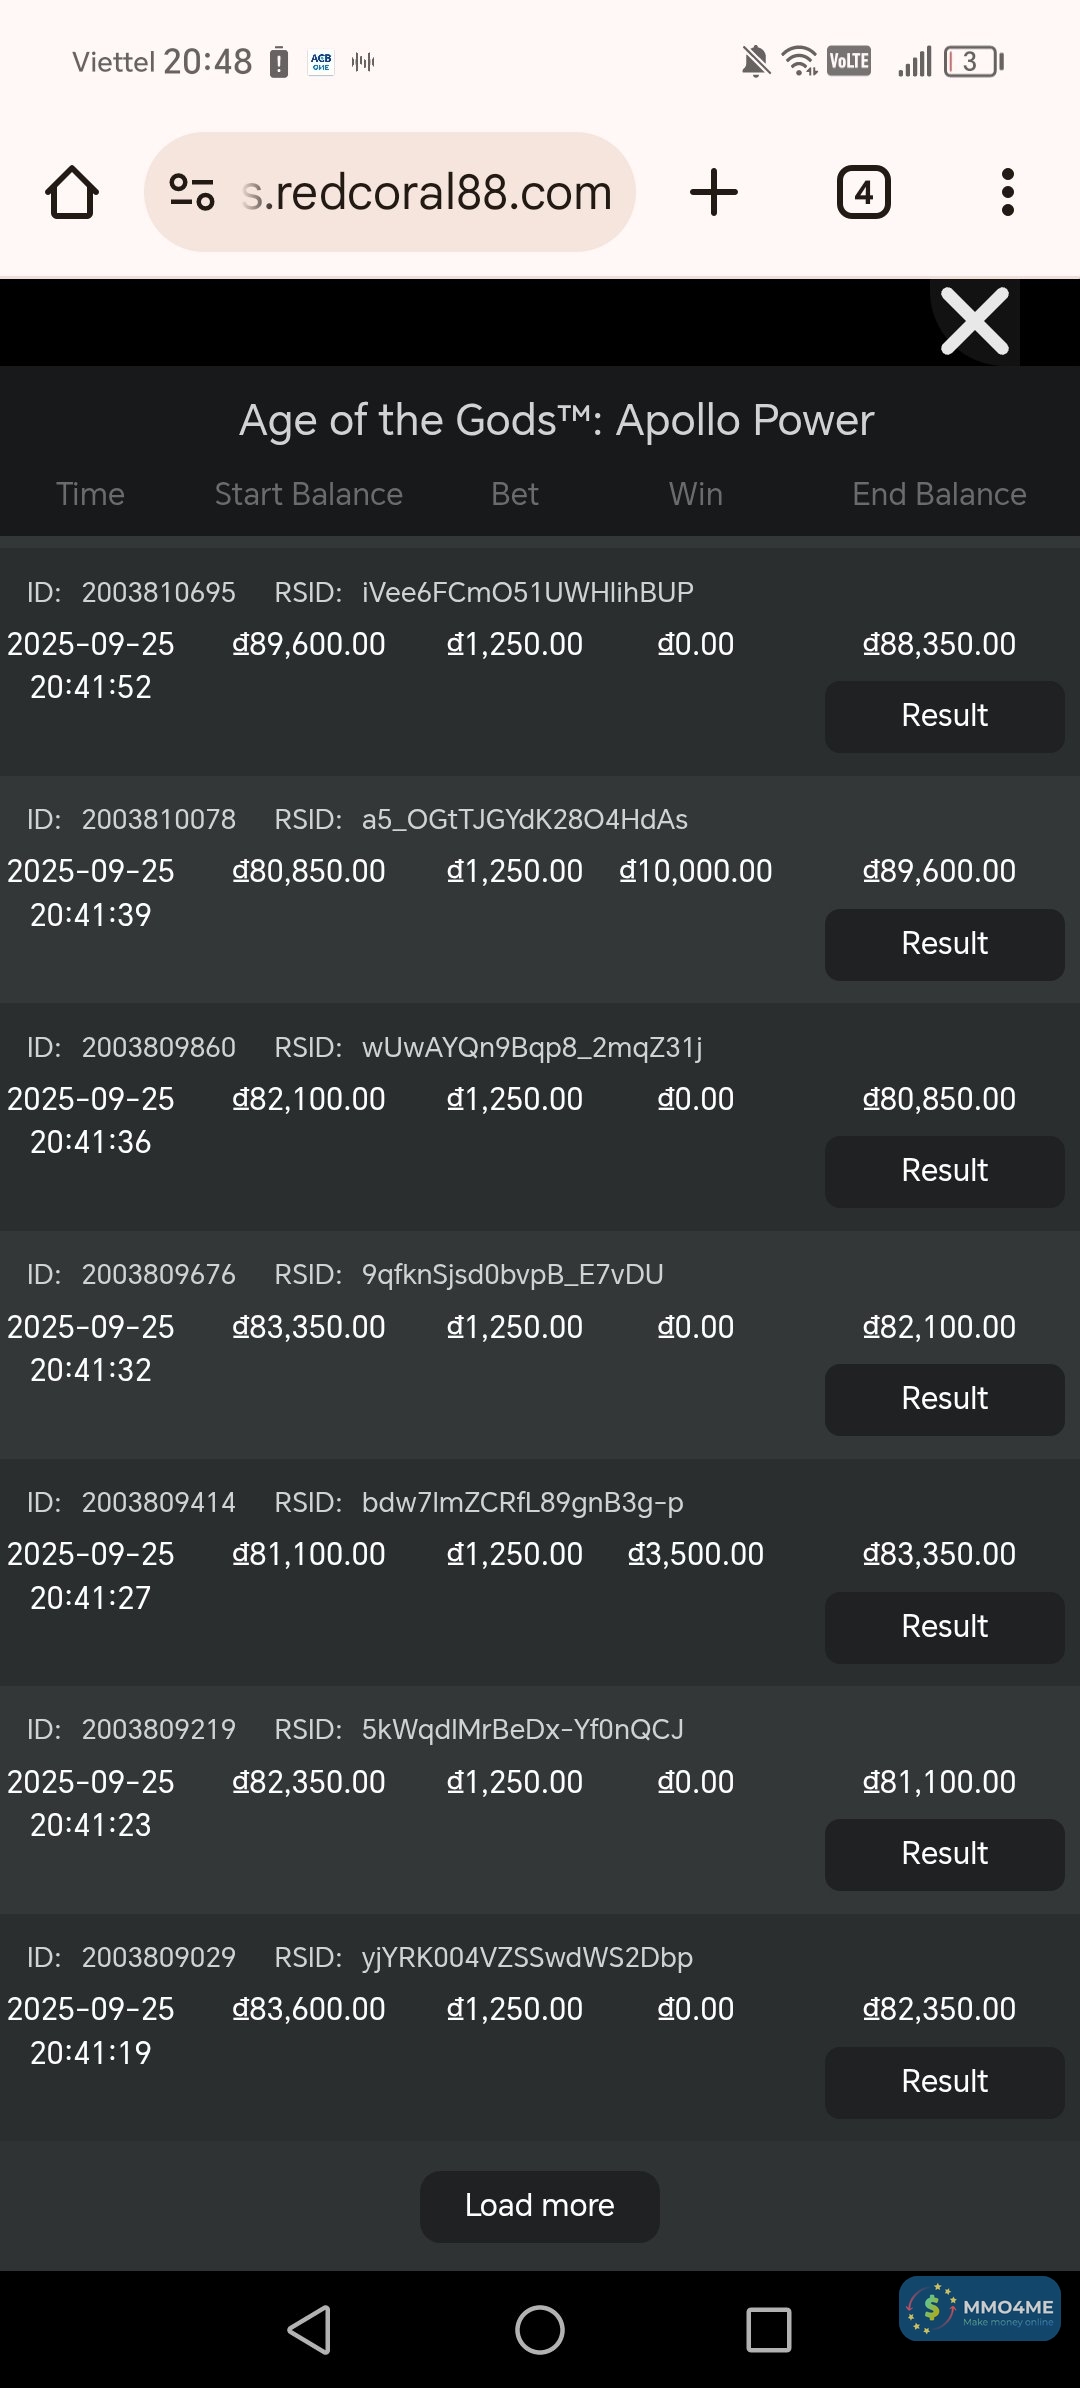Screen dimensions: 1080x2388
Task: View Result for bet ID 2003809219
Action: 944,1854
